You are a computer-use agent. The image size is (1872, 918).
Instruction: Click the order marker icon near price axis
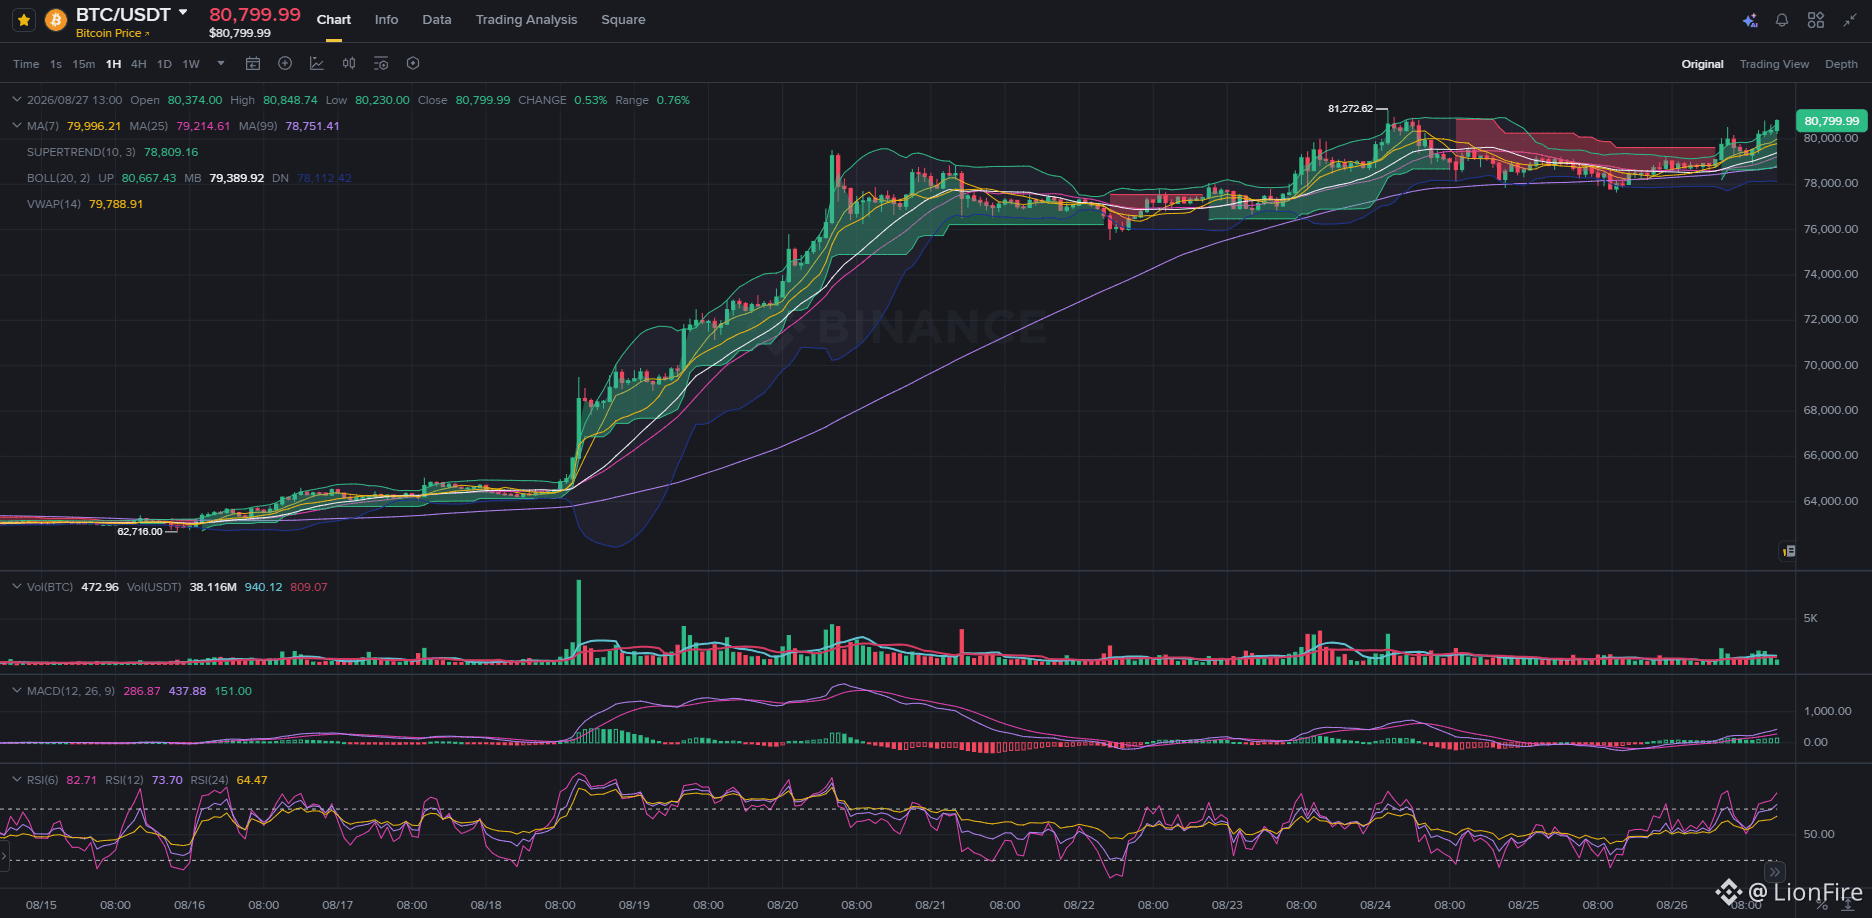tap(1789, 551)
